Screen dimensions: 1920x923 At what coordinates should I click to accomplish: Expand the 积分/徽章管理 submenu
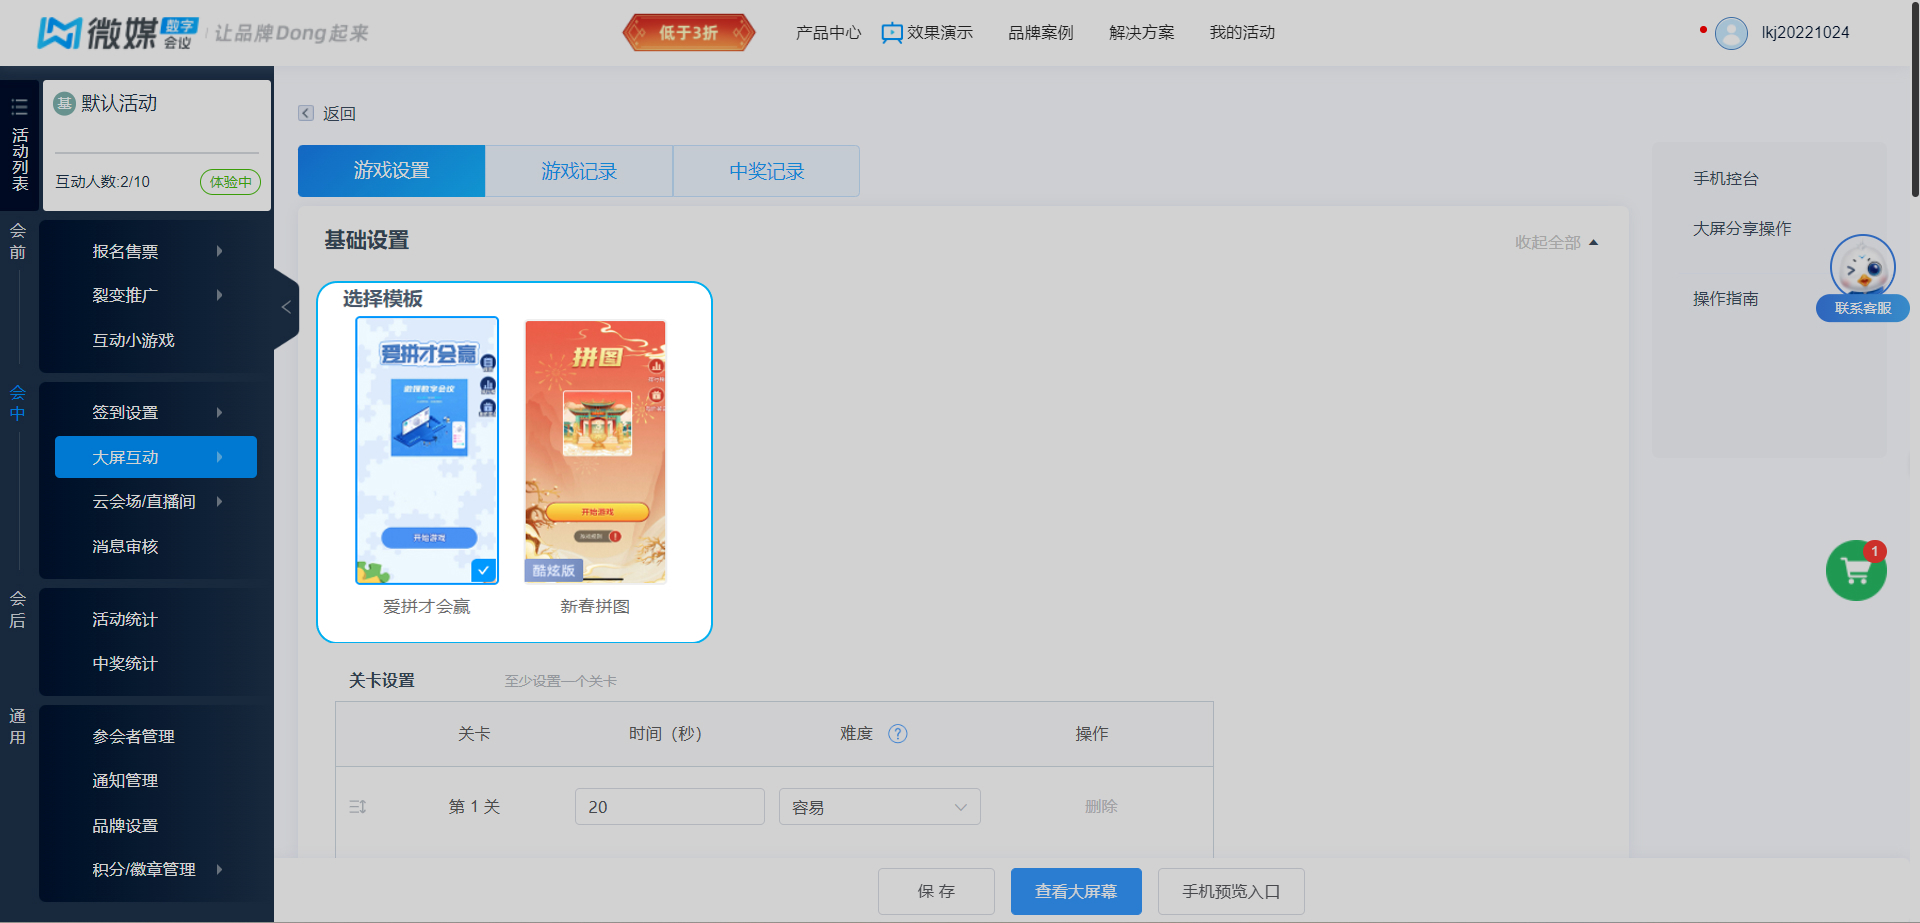coord(219,869)
